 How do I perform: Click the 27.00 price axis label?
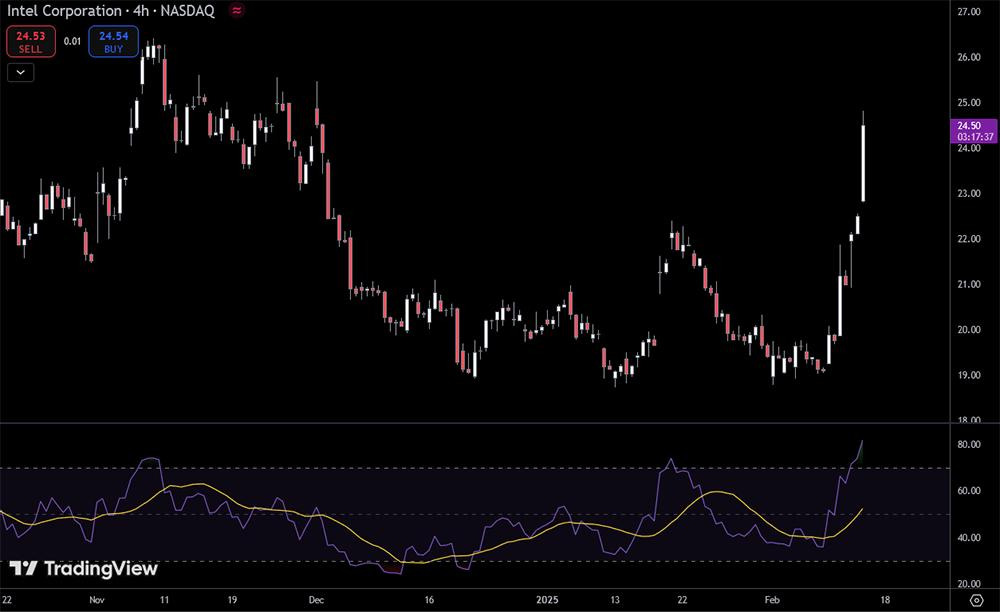pyautogui.click(x=969, y=11)
